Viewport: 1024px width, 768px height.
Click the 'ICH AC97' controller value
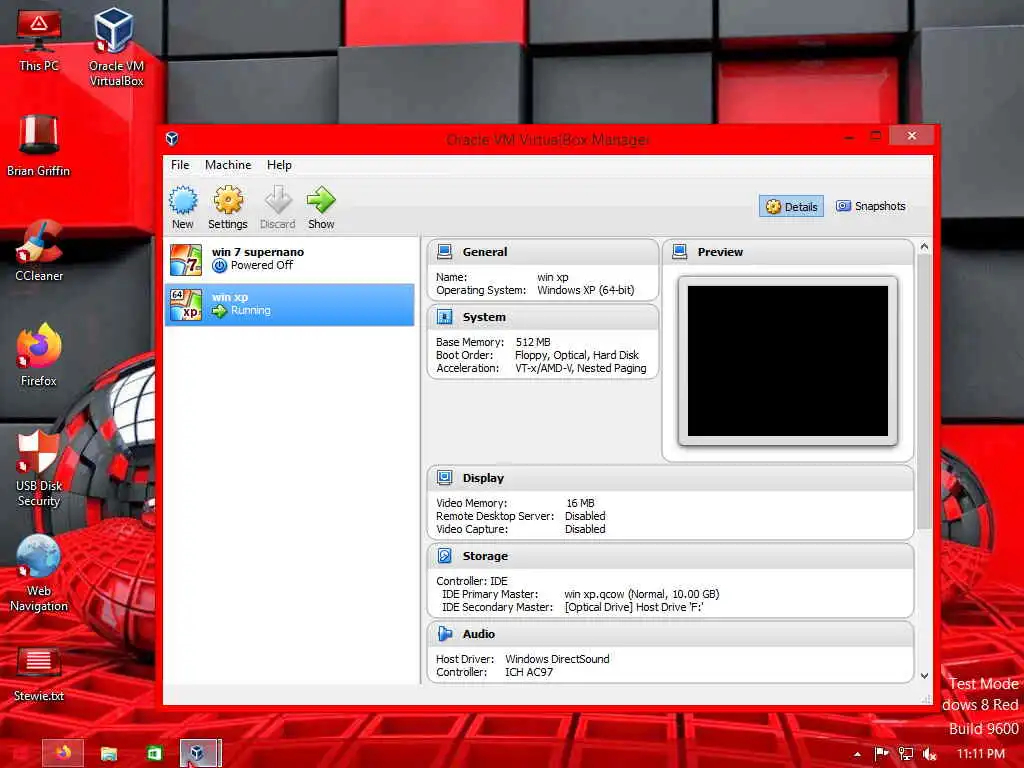point(529,672)
